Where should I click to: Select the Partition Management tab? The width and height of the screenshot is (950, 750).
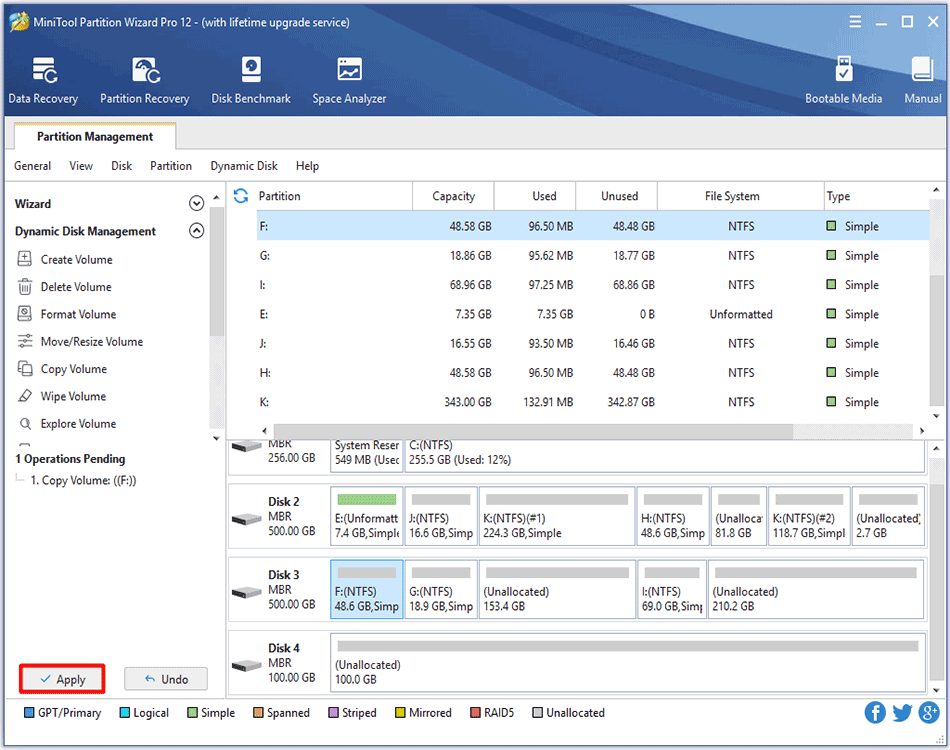coord(95,137)
